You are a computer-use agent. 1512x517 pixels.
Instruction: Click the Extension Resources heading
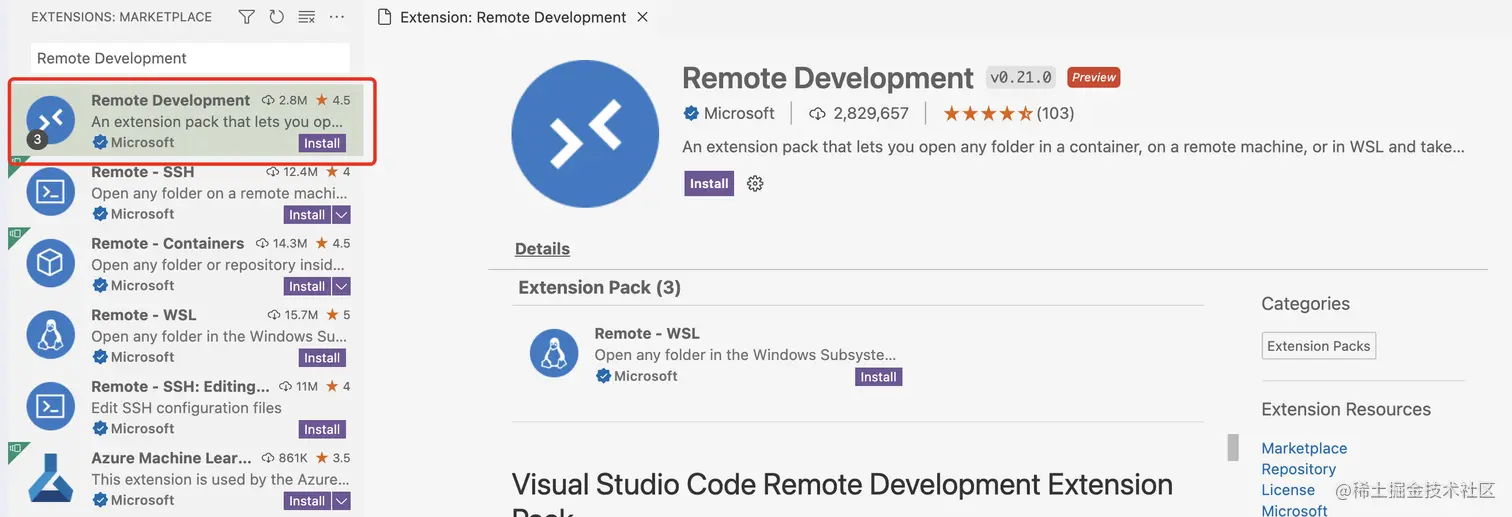1346,409
